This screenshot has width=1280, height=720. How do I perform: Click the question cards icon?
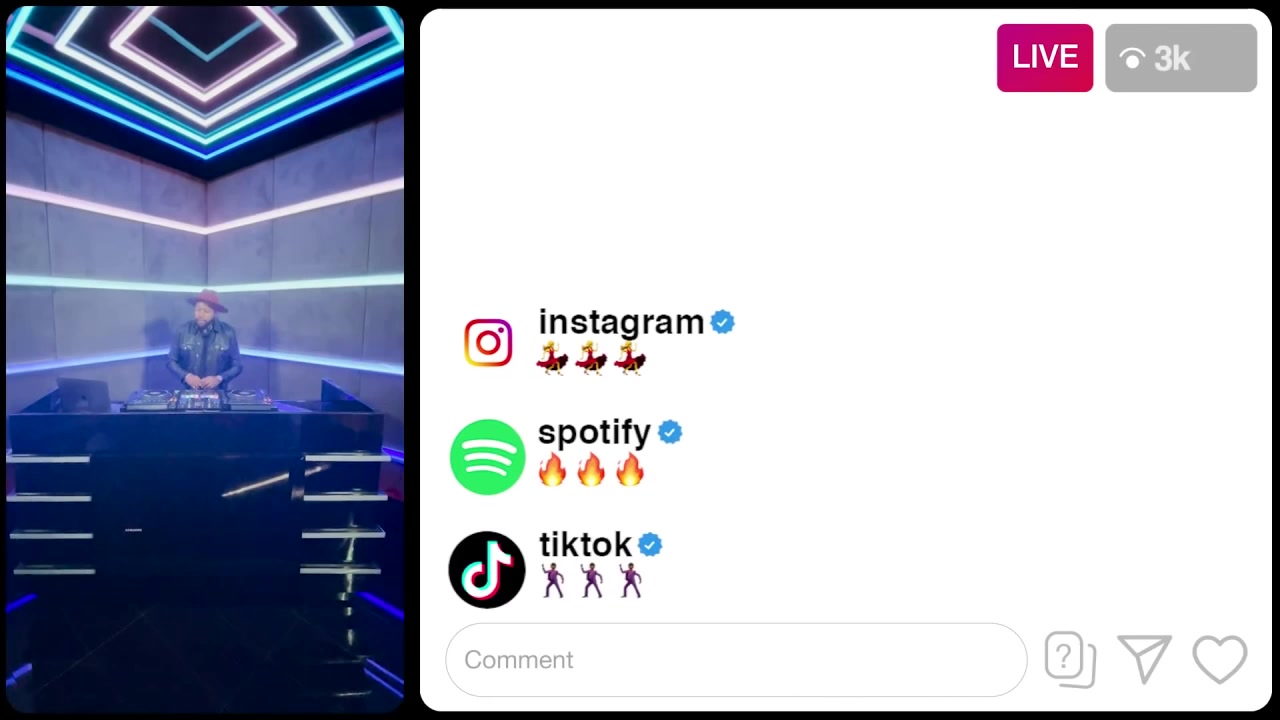(1070, 660)
